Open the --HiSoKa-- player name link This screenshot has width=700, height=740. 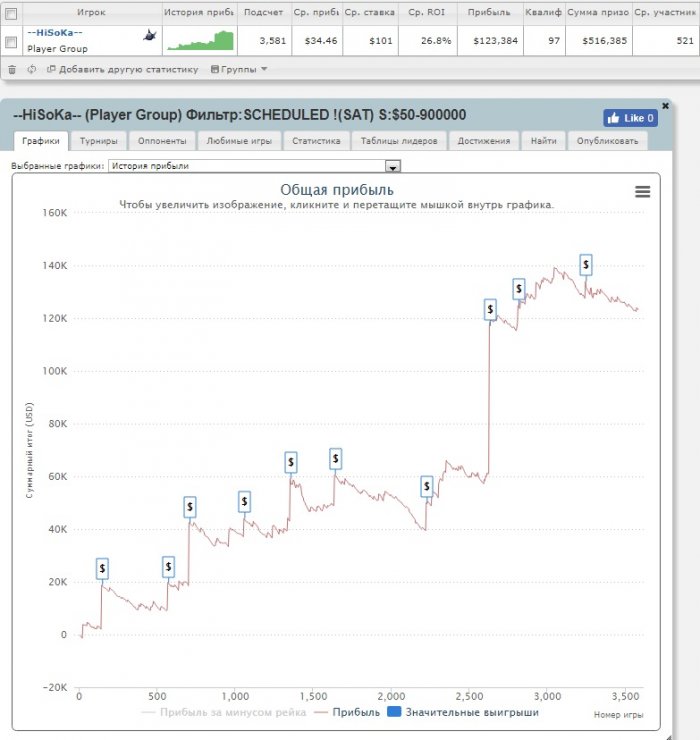55,33
